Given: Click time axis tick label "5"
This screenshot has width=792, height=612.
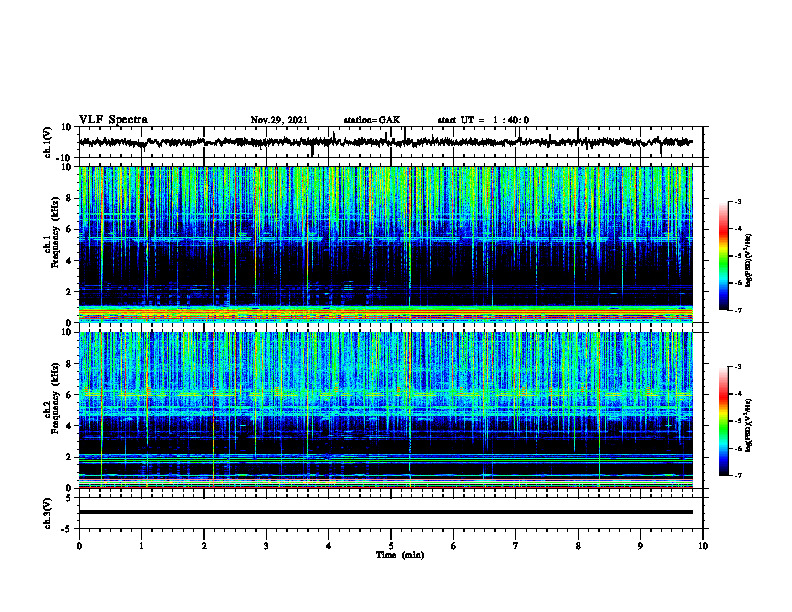Looking at the screenshot, I should coord(391,546).
